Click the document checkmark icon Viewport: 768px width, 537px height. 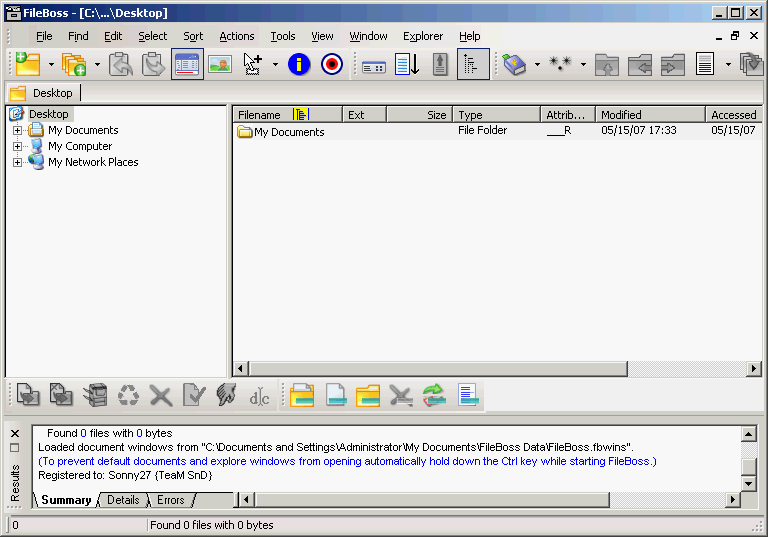(x=194, y=394)
